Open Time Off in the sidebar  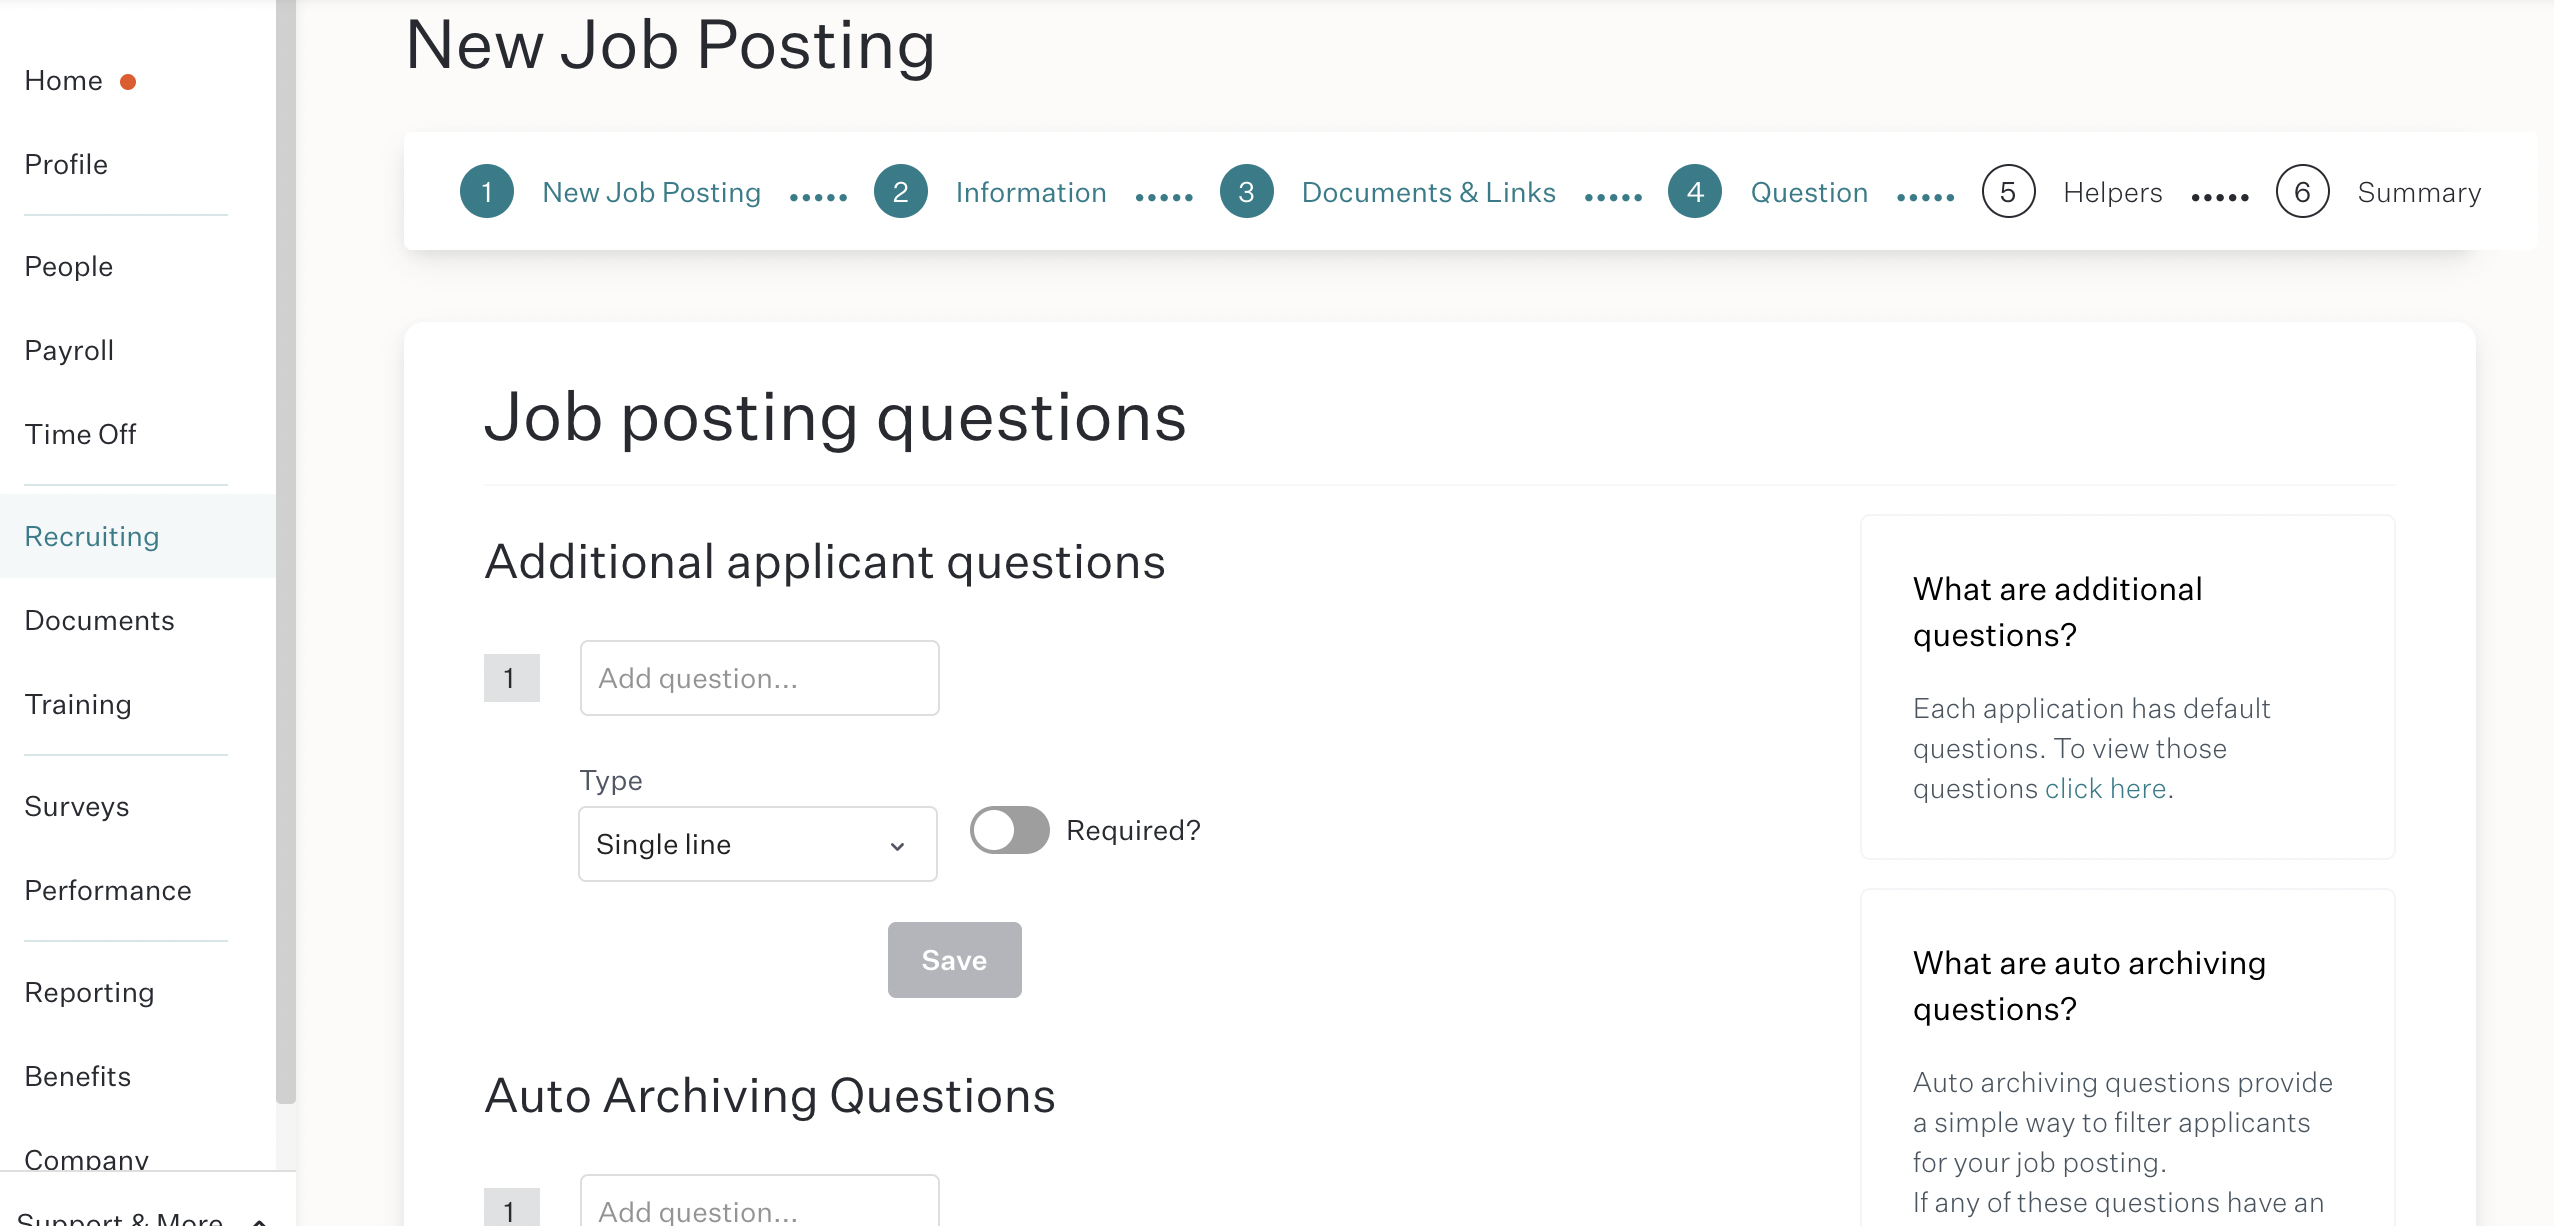click(x=80, y=435)
